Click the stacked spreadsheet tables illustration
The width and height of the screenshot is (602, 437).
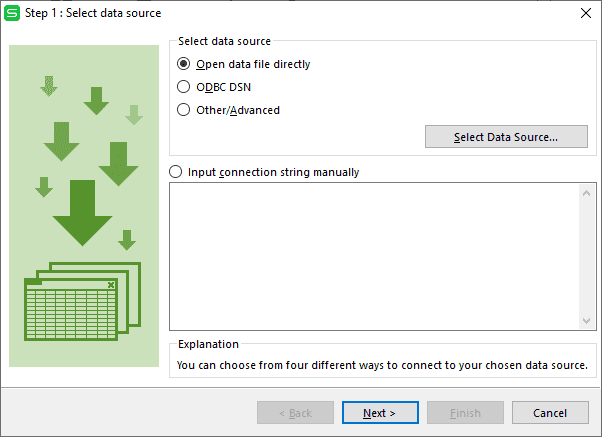(83, 301)
